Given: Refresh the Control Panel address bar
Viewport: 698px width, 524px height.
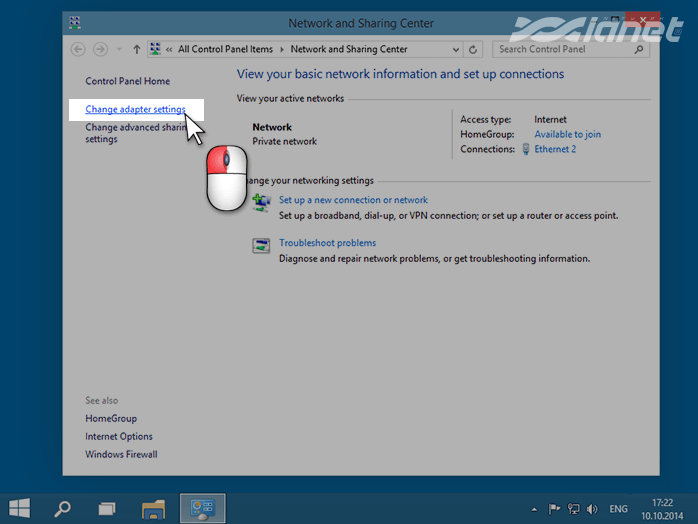Looking at the screenshot, I should point(474,49).
